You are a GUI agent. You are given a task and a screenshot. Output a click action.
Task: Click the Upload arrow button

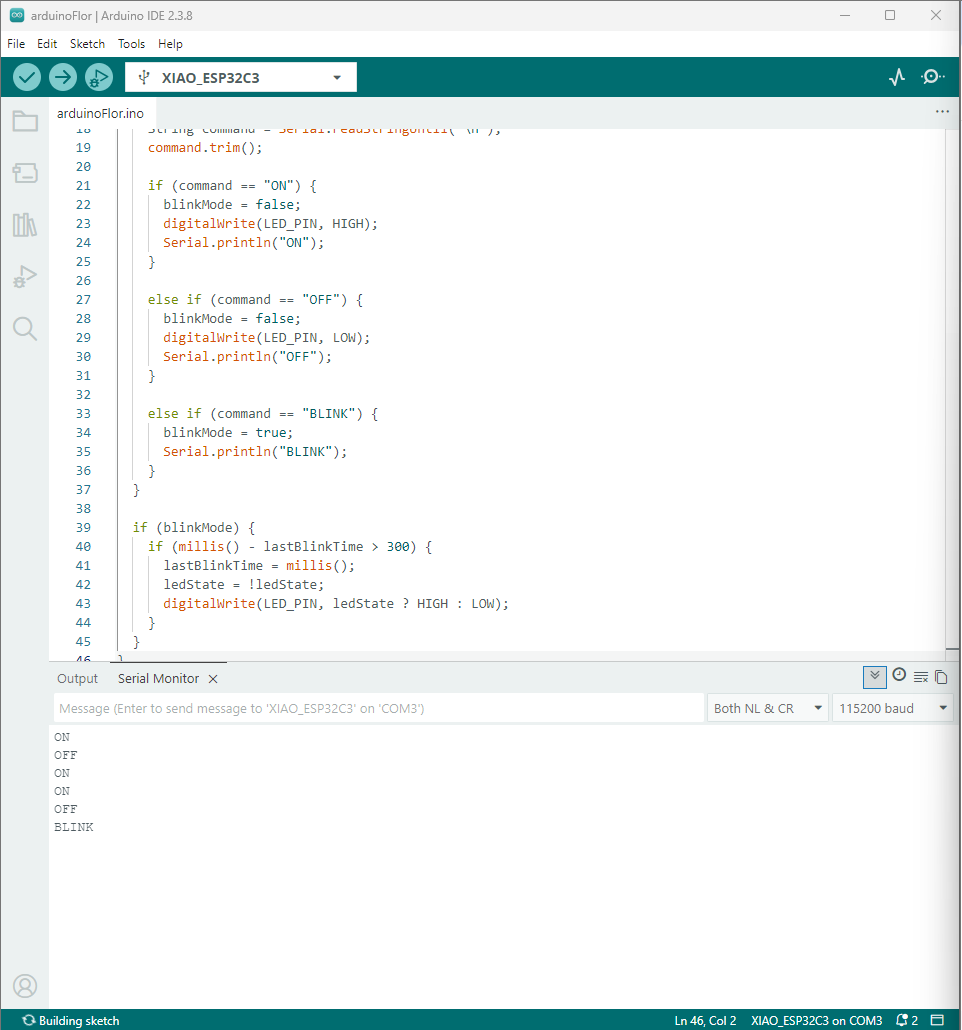pyautogui.click(x=62, y=78)
